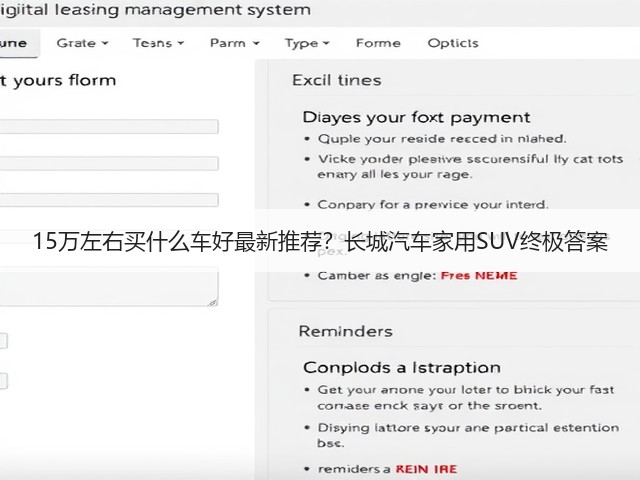Click the red 'Fres NEME' link
The width and height of the screenshot is (640, 480).
[479, 276]
